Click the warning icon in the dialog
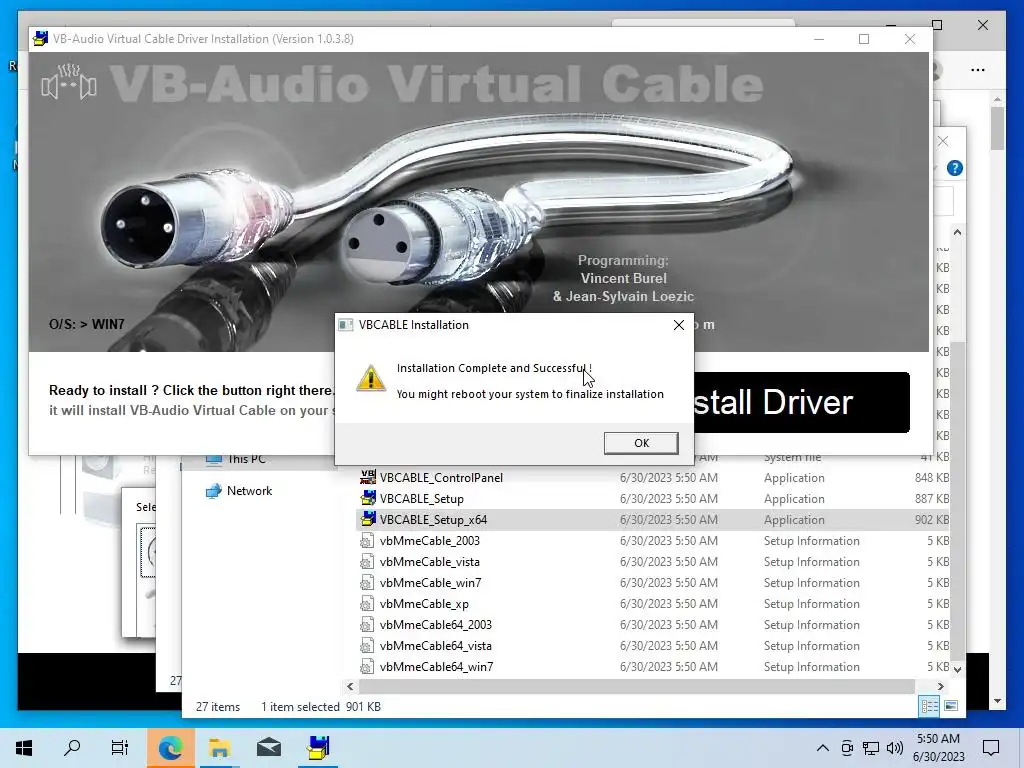1024x768 pixels. (370, 379)
